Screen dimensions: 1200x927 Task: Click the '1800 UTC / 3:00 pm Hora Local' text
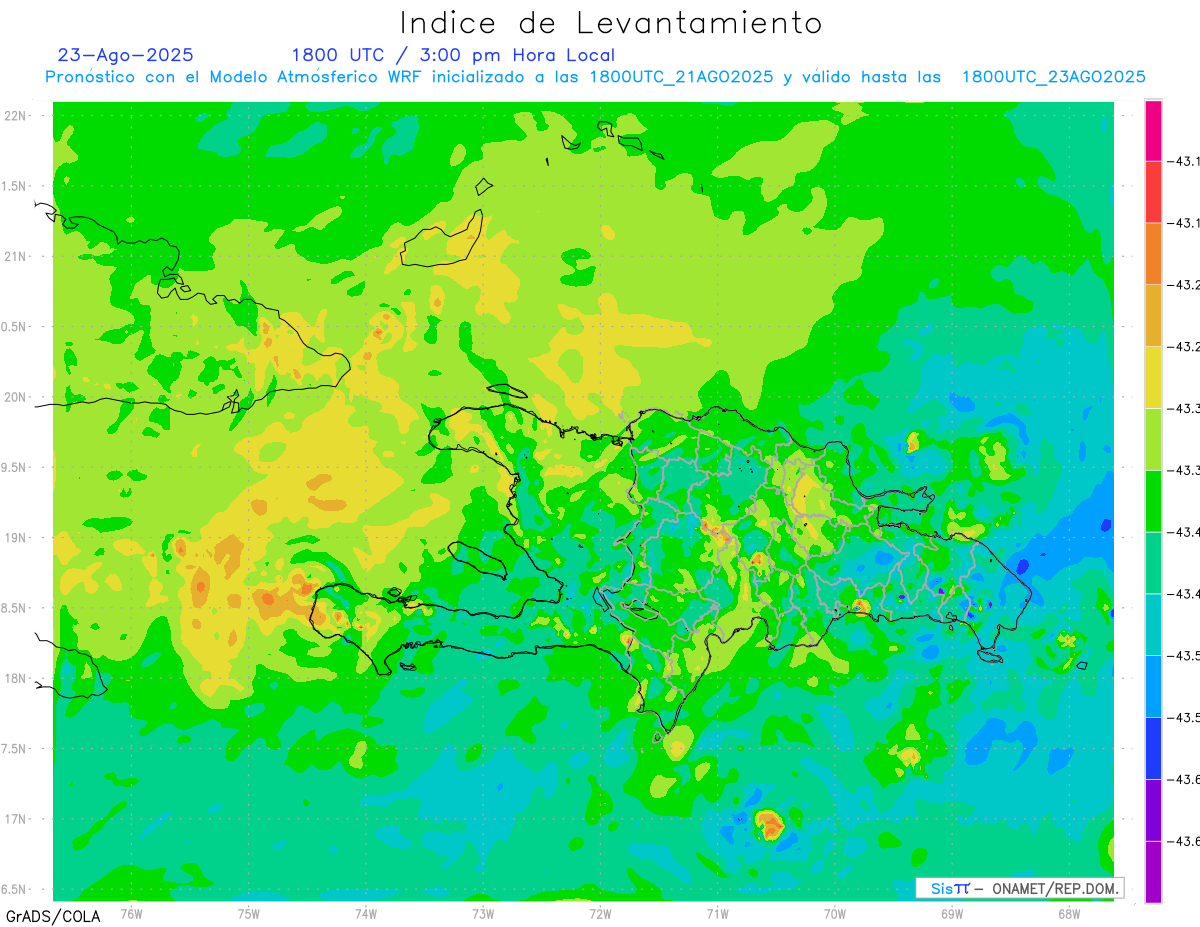click(453, 55)
